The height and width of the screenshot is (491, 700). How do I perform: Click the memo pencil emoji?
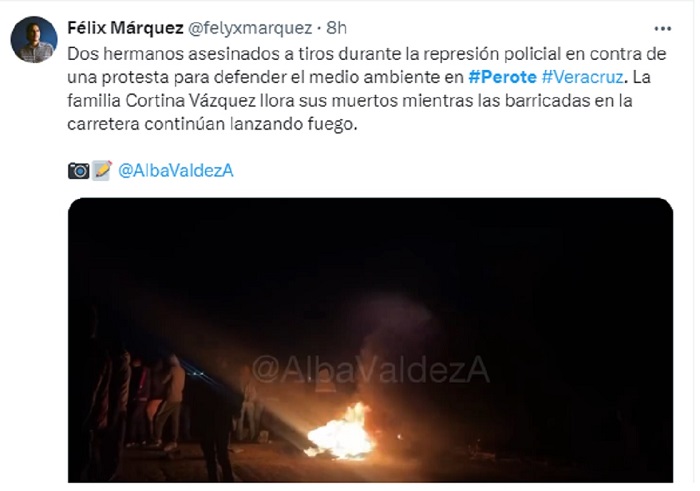102,170
